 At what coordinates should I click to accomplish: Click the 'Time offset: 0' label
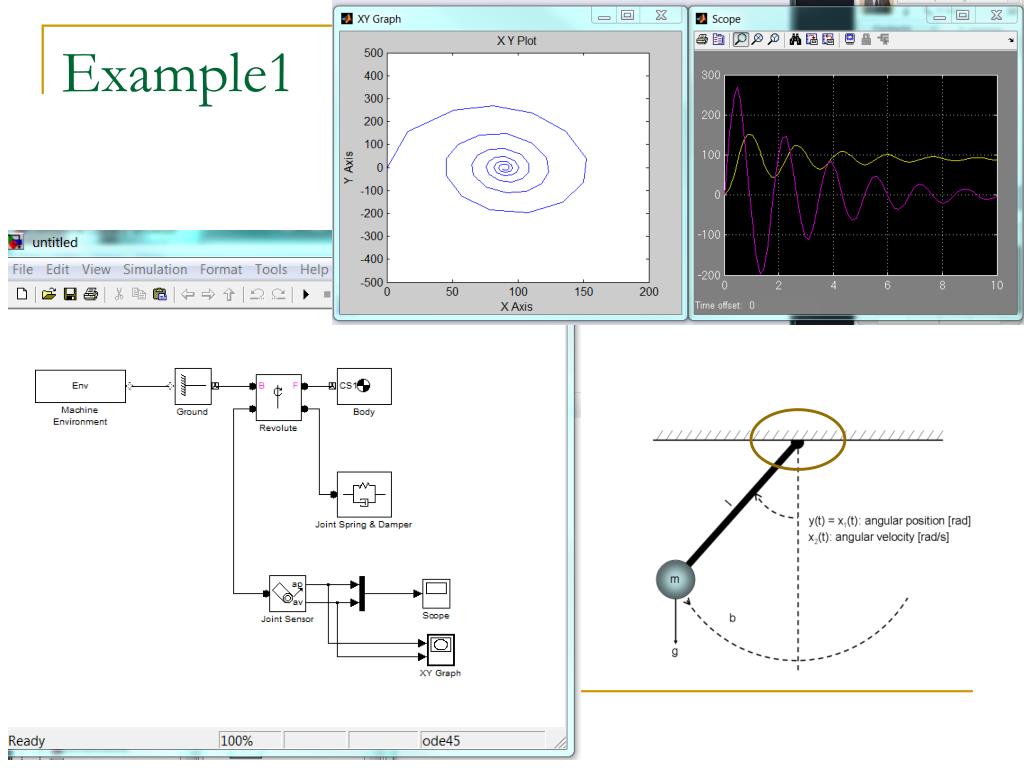[725, 305]
